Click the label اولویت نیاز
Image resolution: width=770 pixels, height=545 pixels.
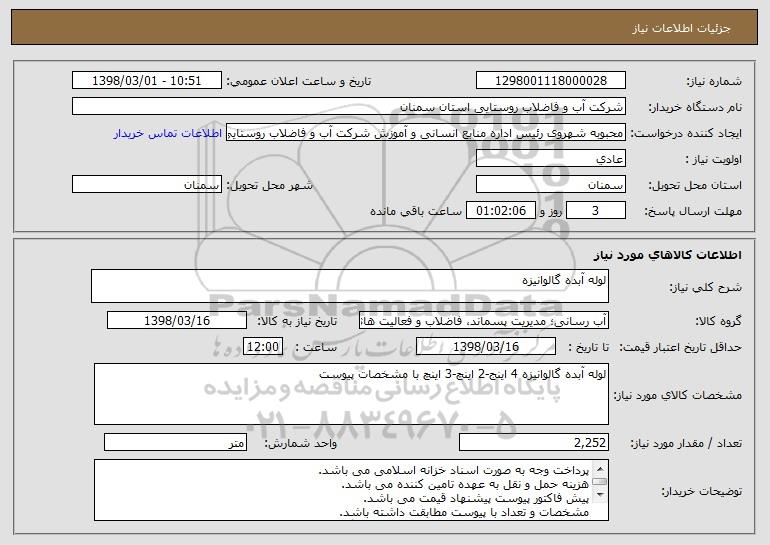click(x=714, y=160)
